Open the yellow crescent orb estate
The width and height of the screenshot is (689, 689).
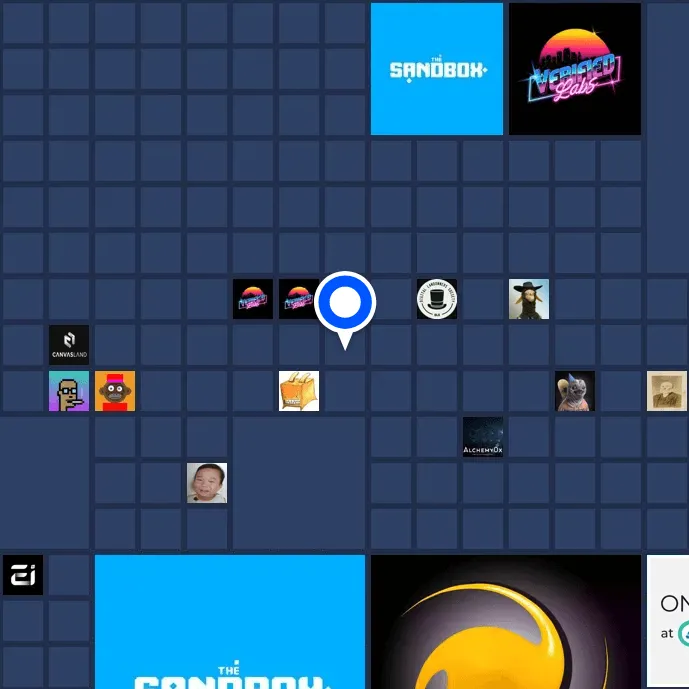coord(506,622)
